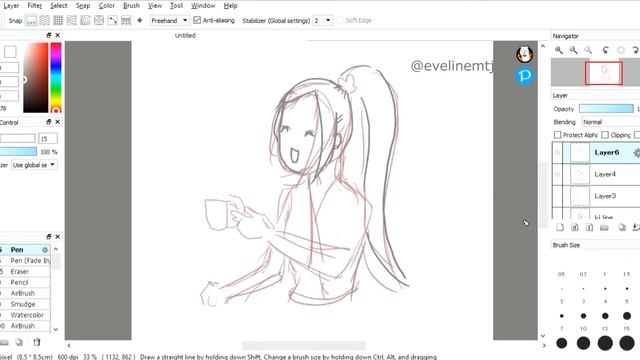640x360 pixels.
Task: Click the snap origin dot icon
Action: [x=140, y=20]
